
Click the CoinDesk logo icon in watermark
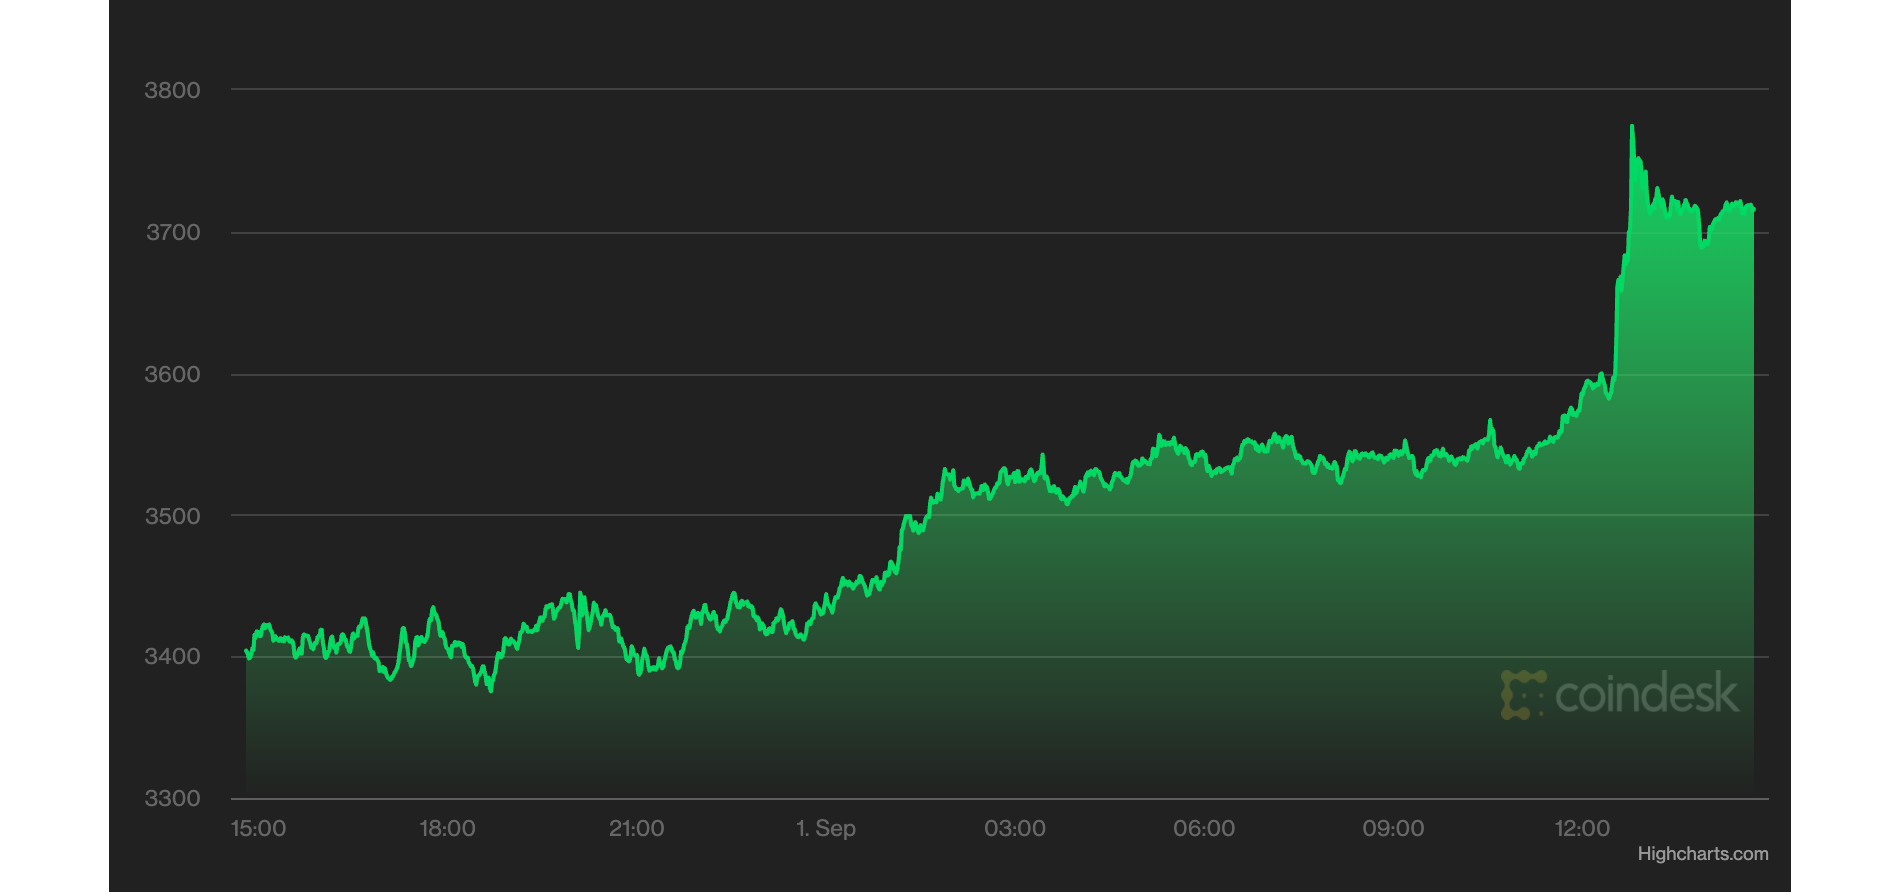[x=1522, y=695]
